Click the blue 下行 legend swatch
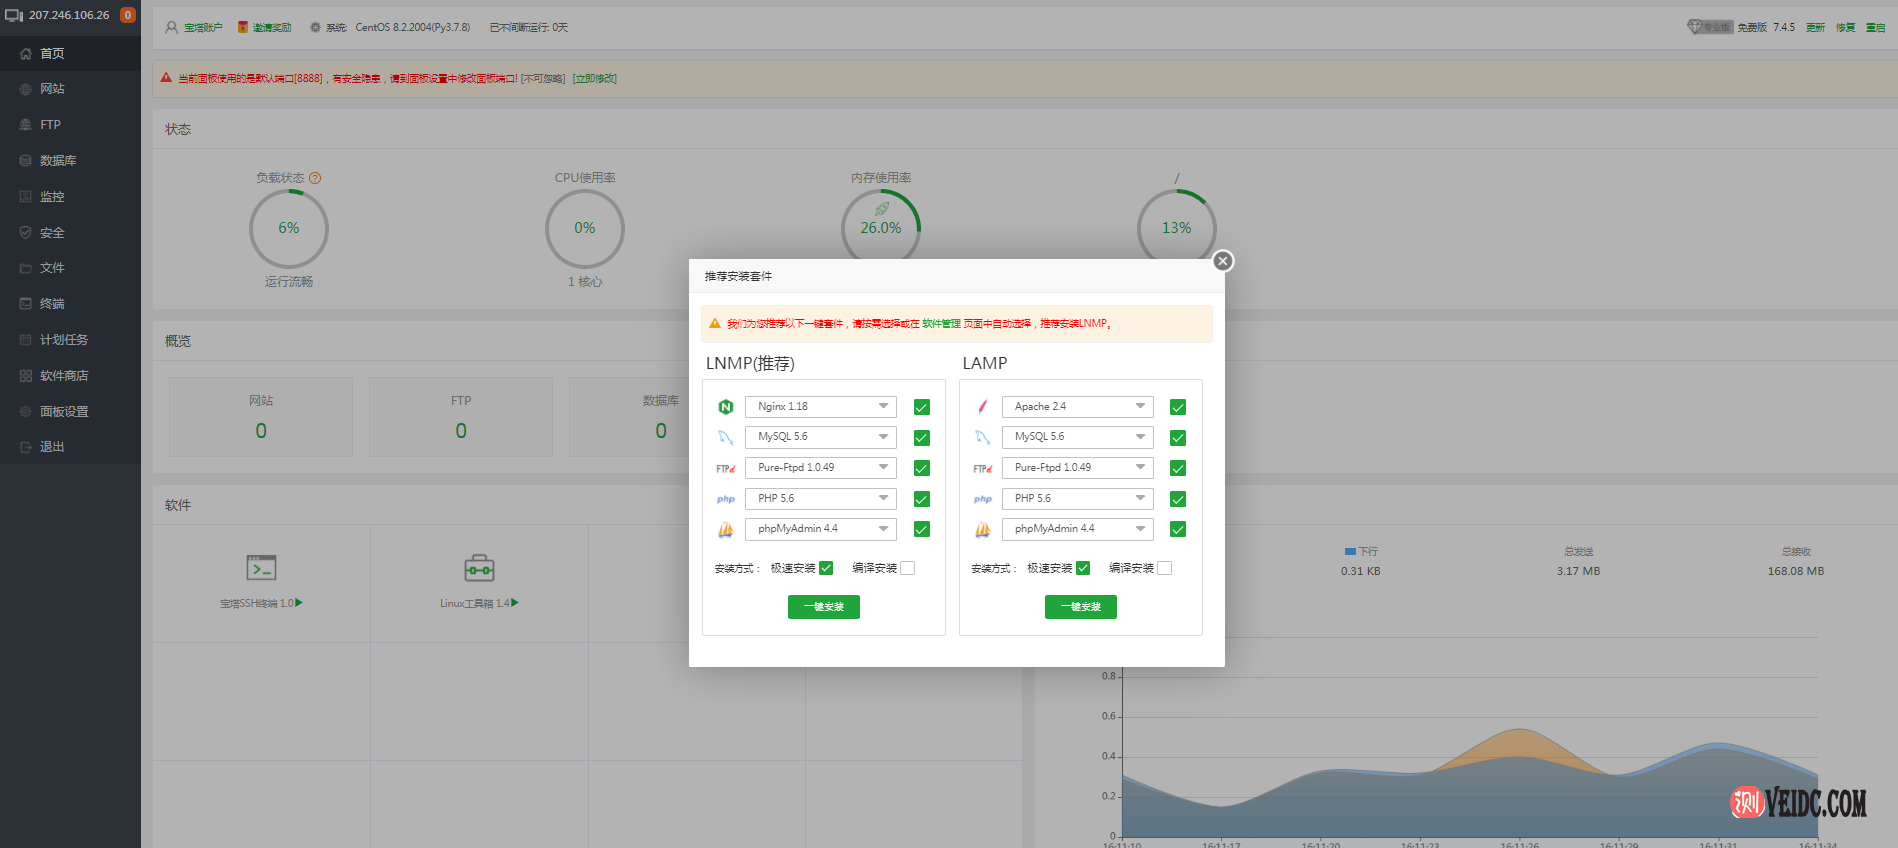Screen dimensions: 1898x848 coord(1350,552)
